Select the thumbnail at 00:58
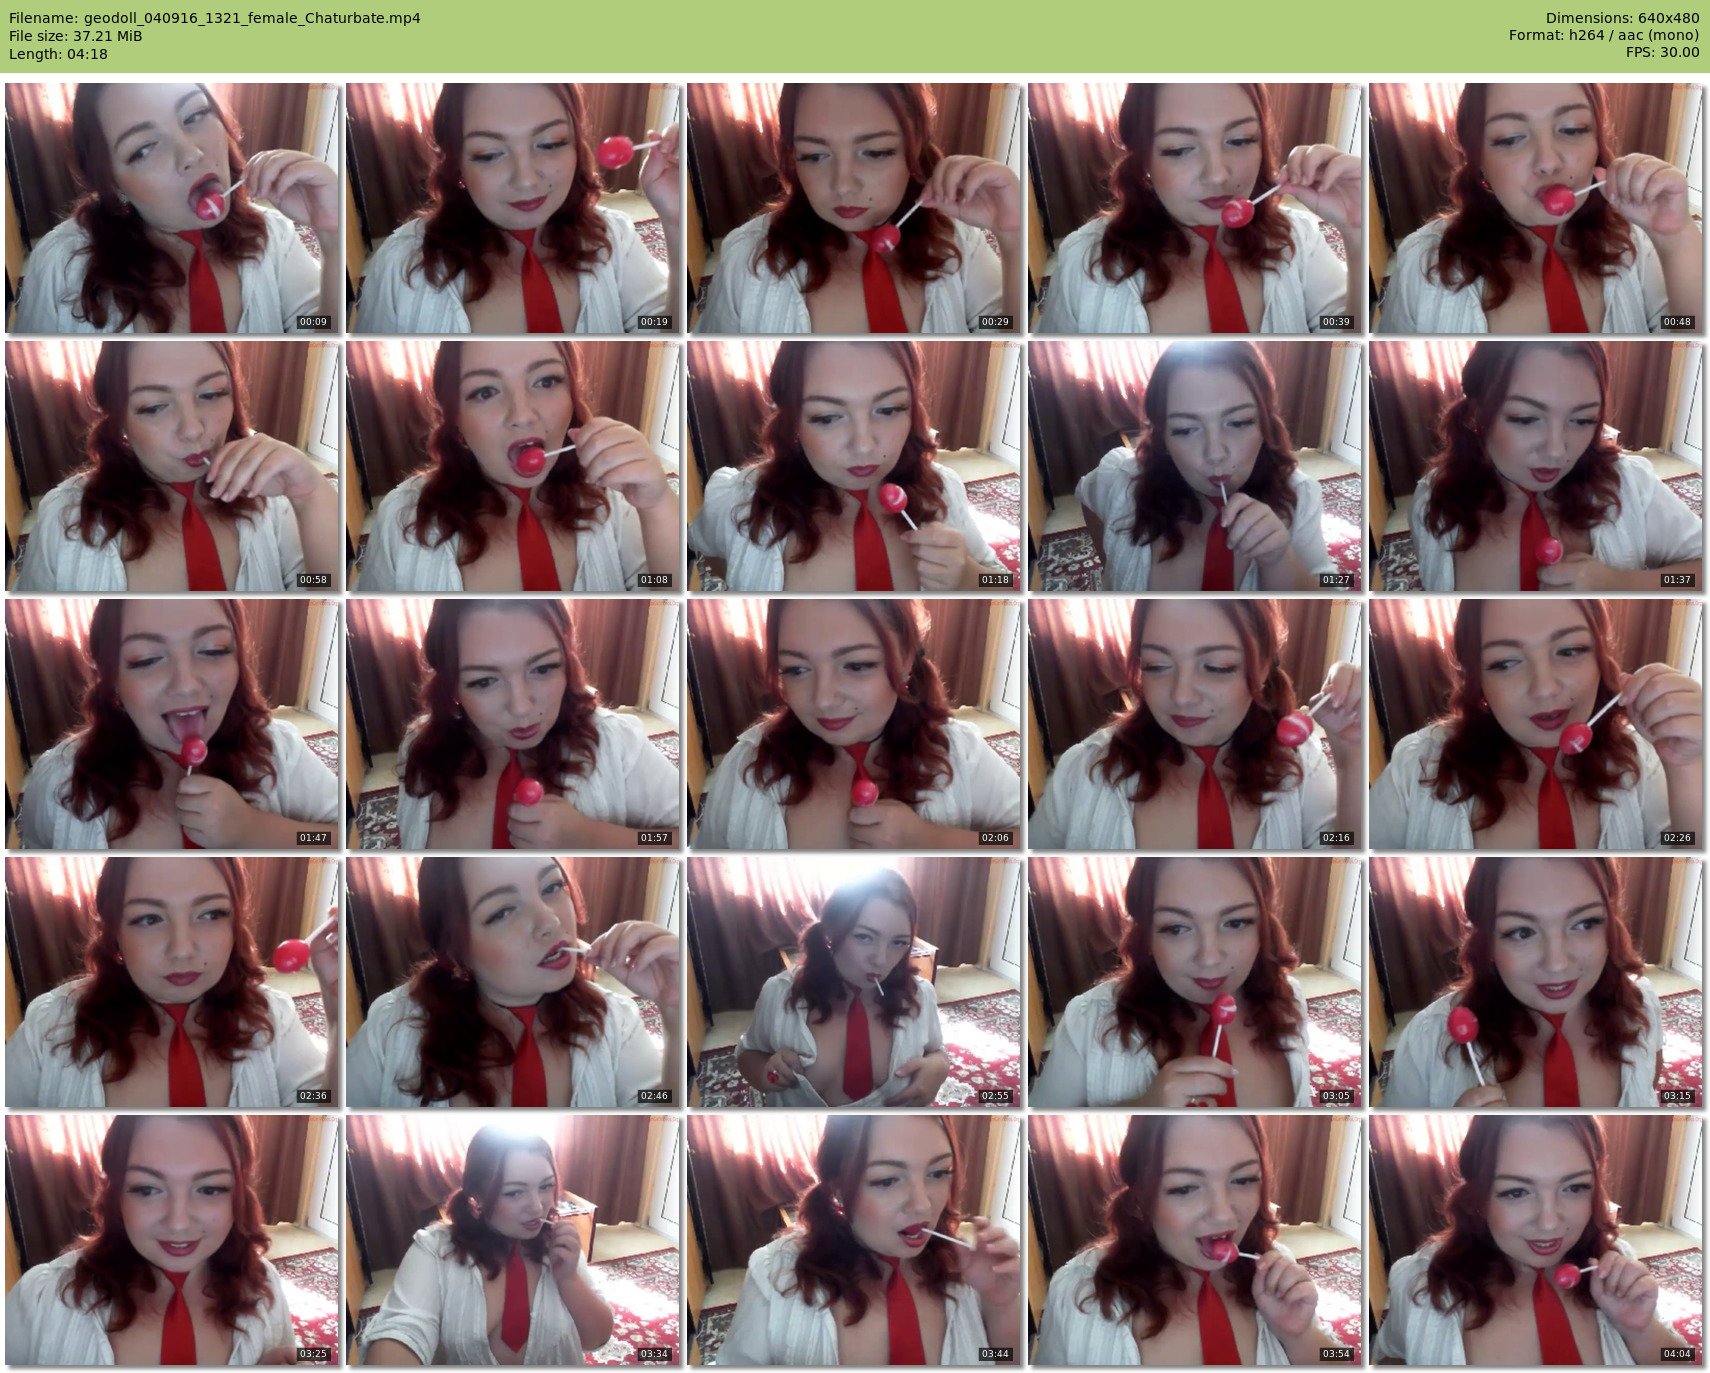Image resolution: width=1710 pixels, height=1373 pixels. click(172, 466)
